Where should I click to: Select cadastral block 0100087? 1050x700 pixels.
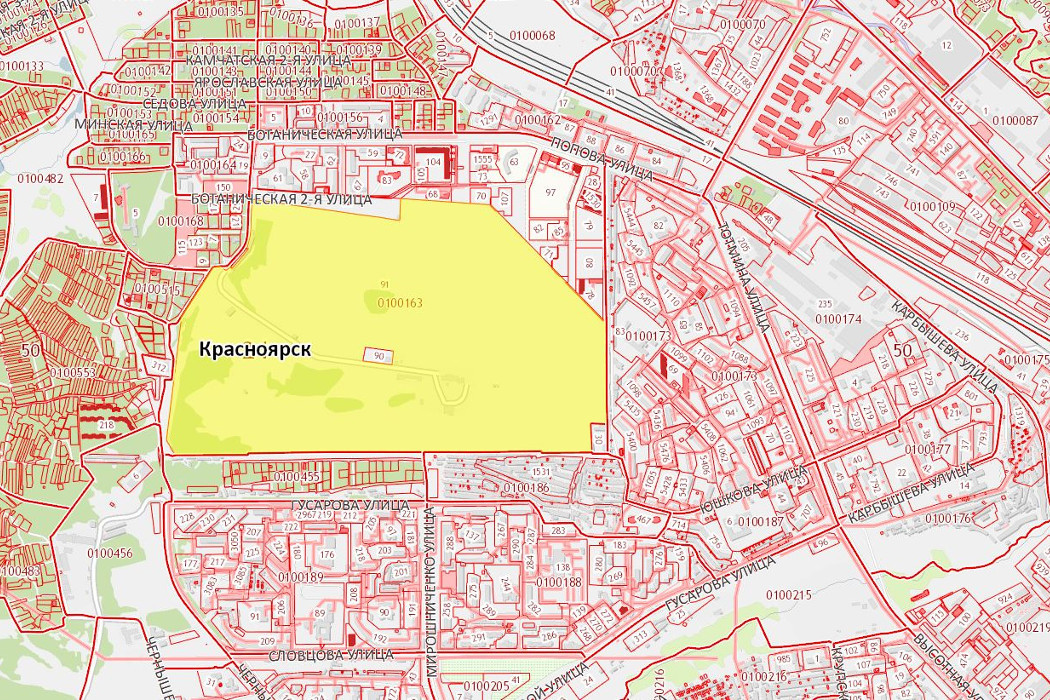click(x=1015, y=120)
